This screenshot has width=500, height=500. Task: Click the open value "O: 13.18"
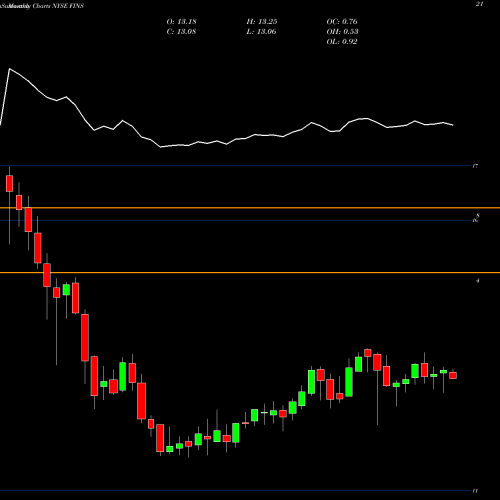[x=181, y=22]
